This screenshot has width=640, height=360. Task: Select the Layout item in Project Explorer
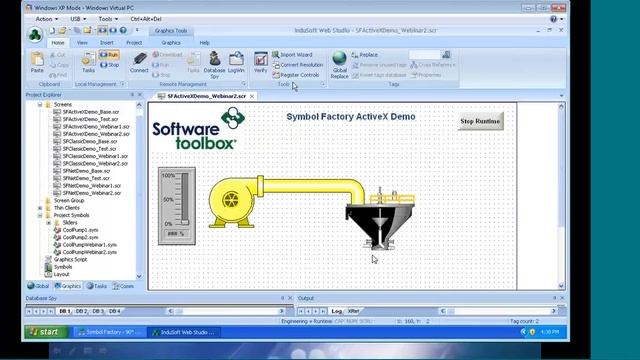[x=61, y=274]
